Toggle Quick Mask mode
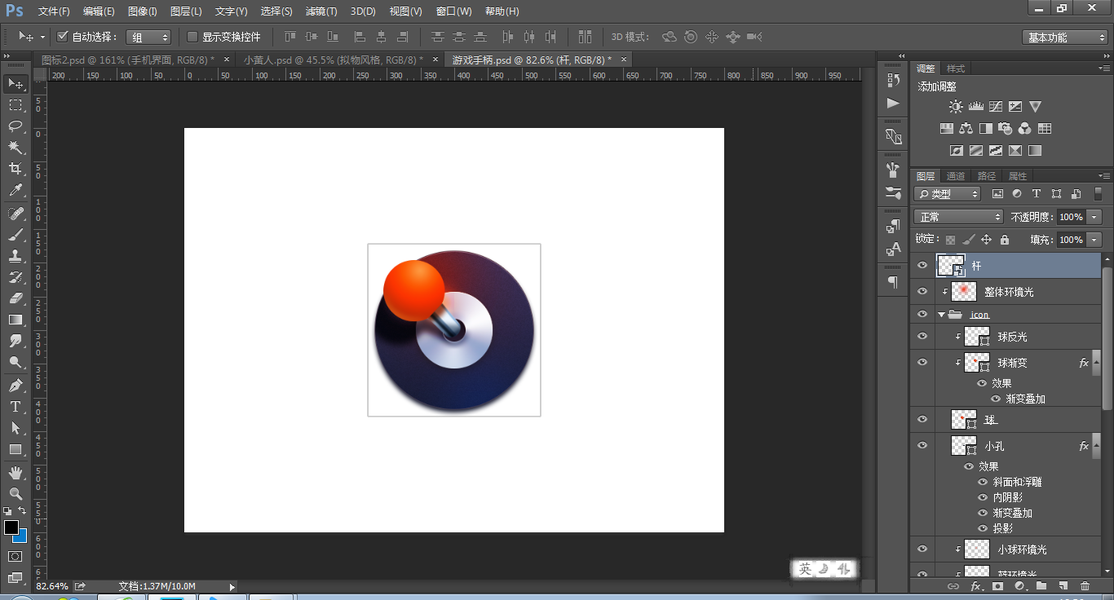 pyautogui.click(x=15, y=557)
